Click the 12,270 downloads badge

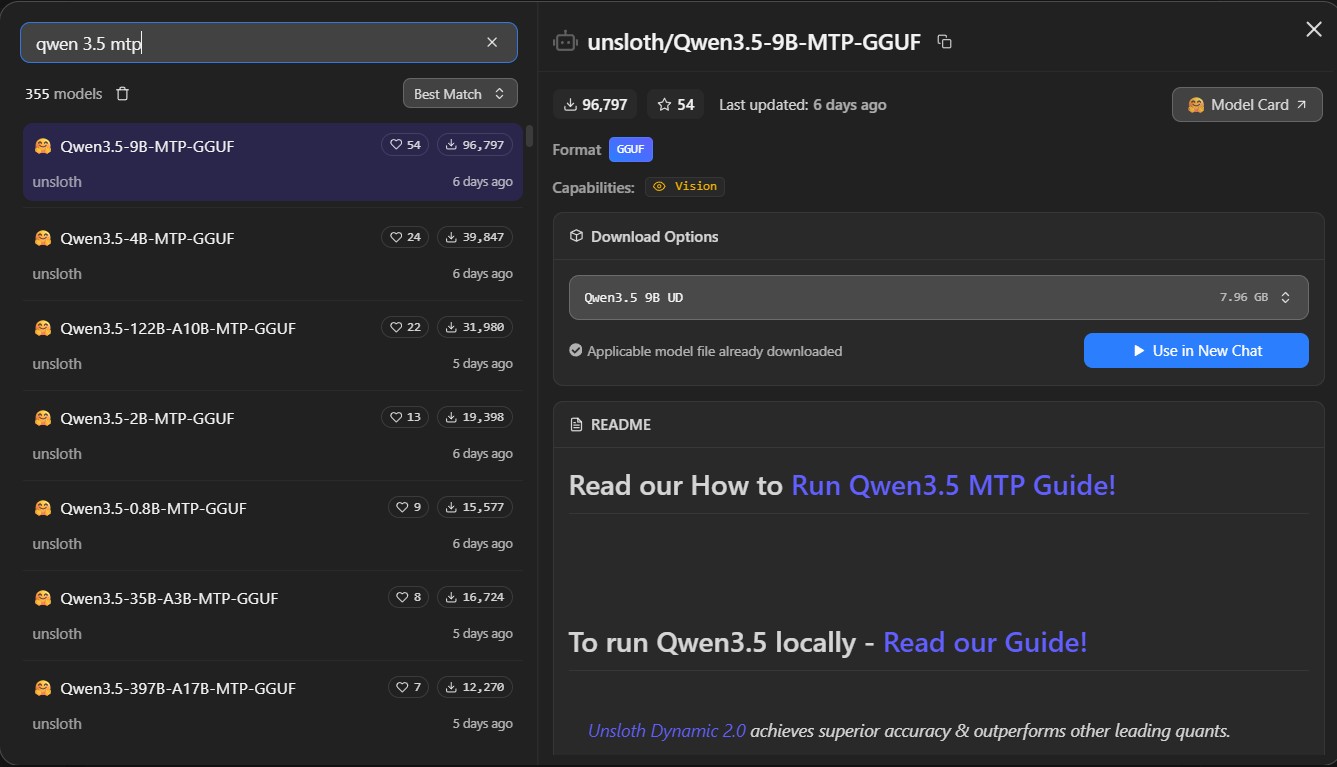[475, 687]
